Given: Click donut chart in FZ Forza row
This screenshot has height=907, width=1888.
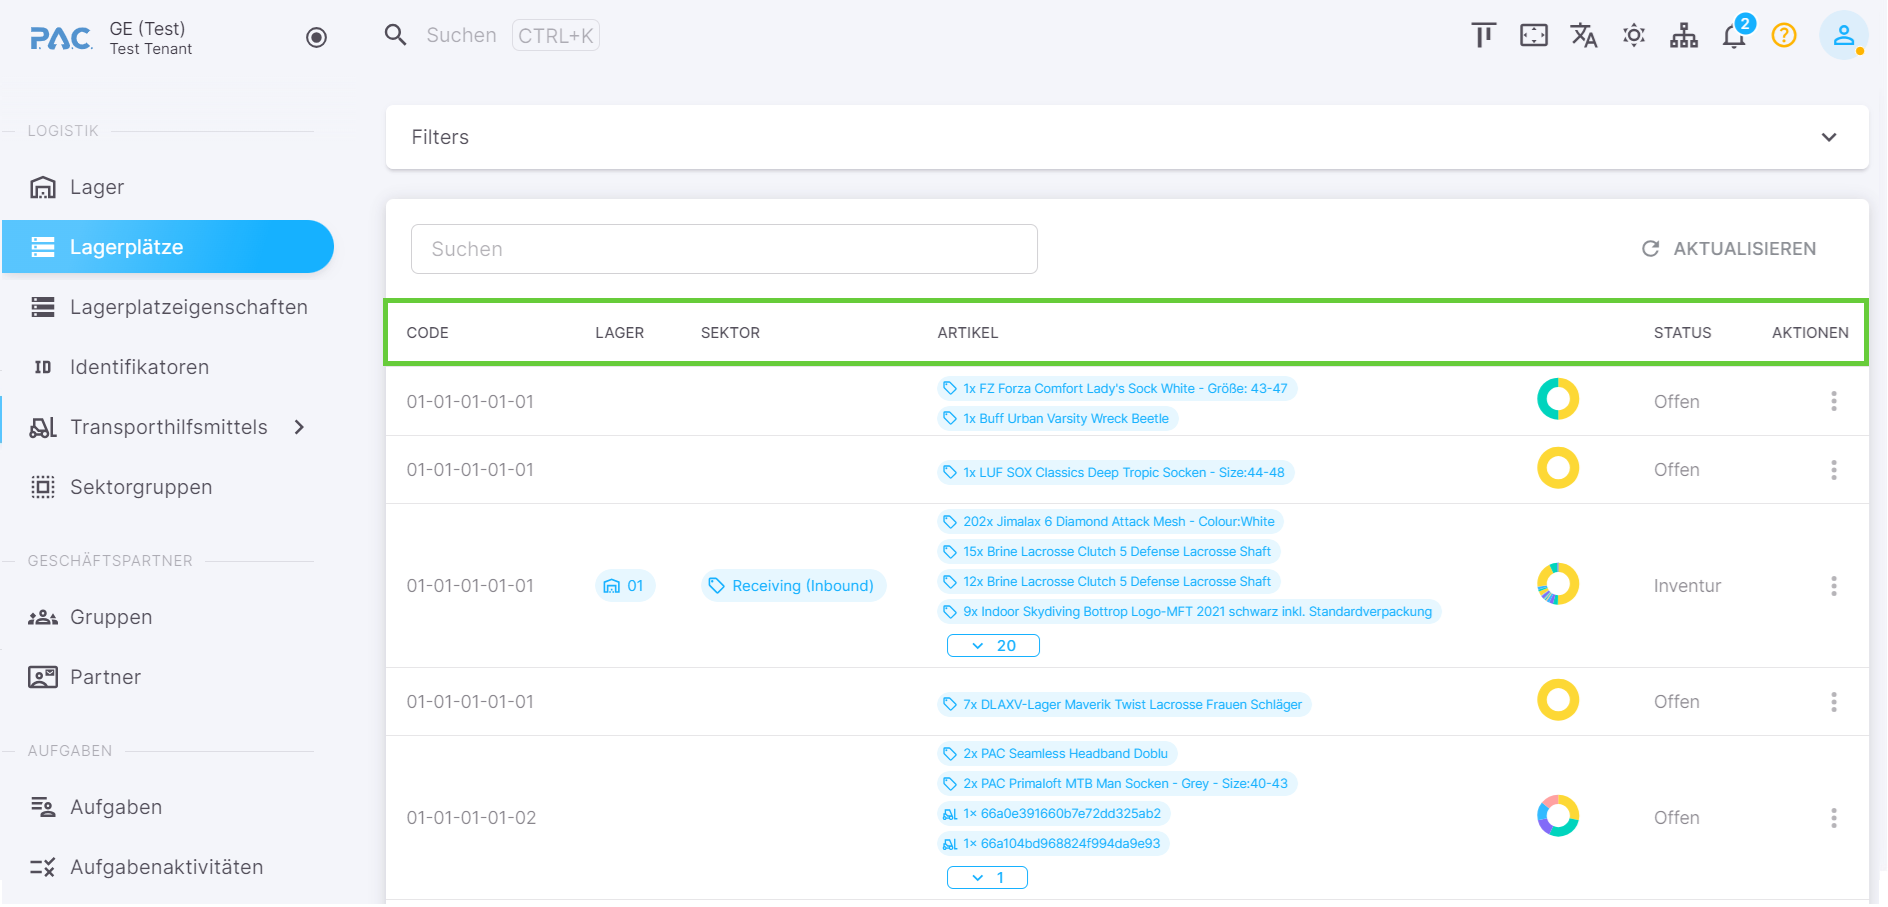Looking at the screenshot, I should coord(1558,399).
